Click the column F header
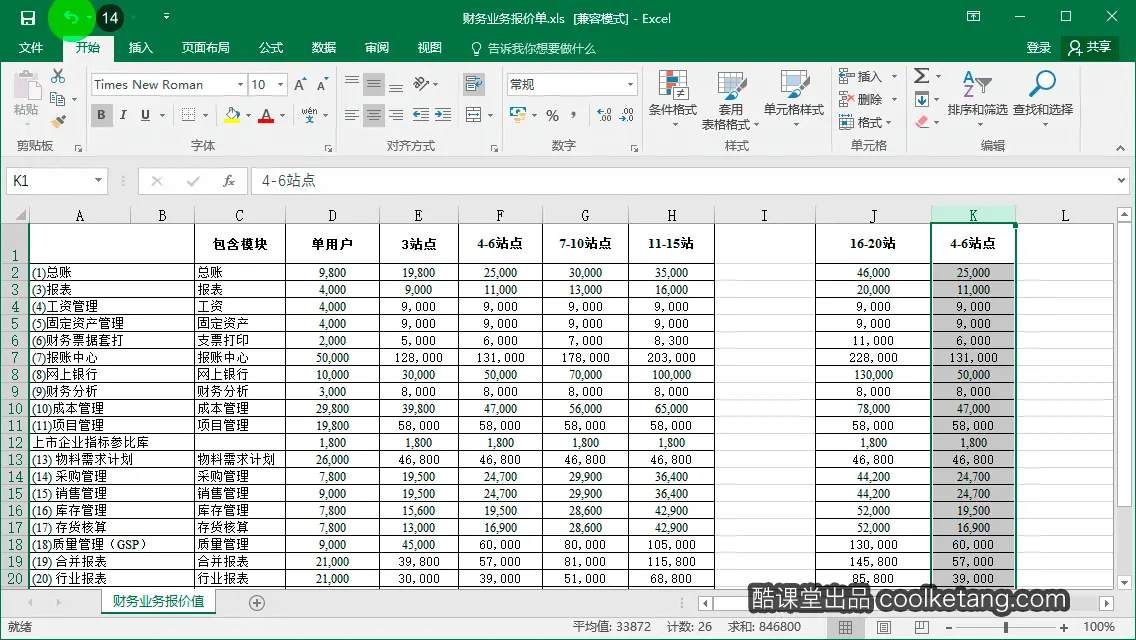1136x640 pixels. pyautogui.click(x=500, y=215)
